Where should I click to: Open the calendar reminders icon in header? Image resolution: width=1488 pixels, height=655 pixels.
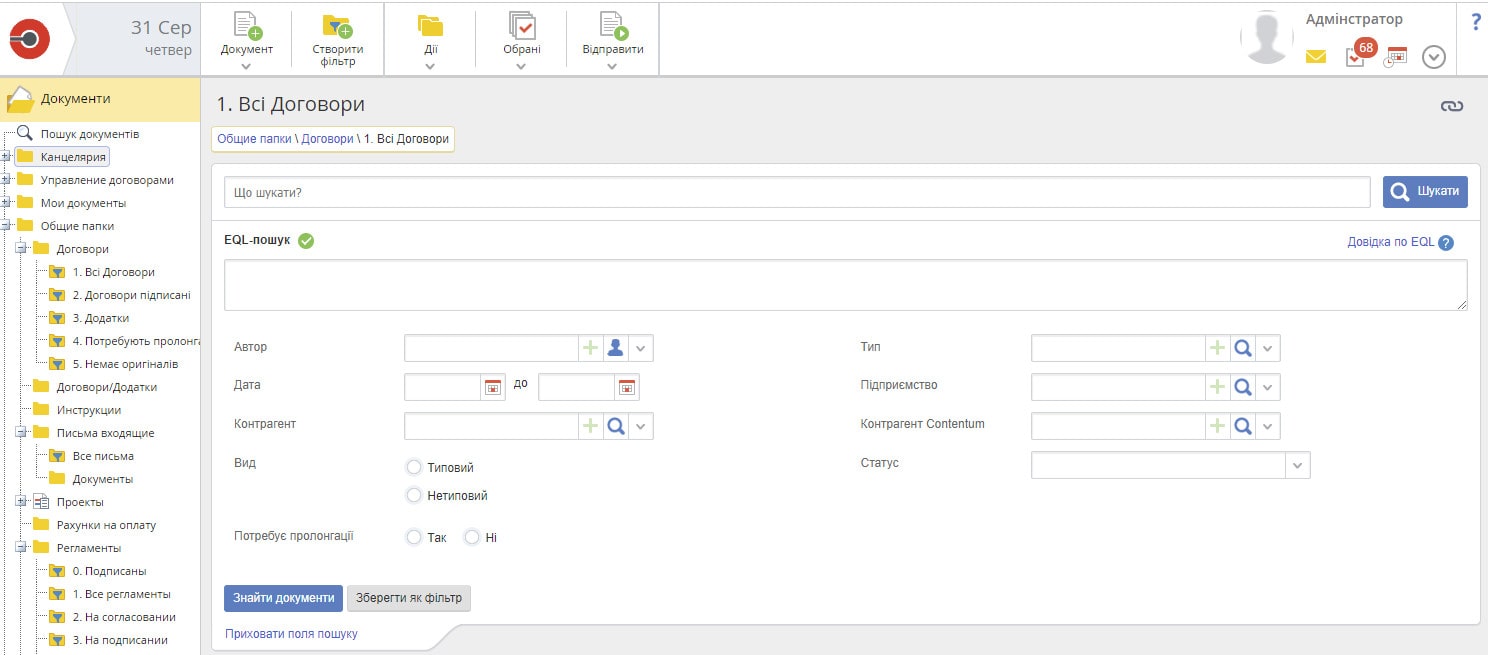coord(1396,57)
